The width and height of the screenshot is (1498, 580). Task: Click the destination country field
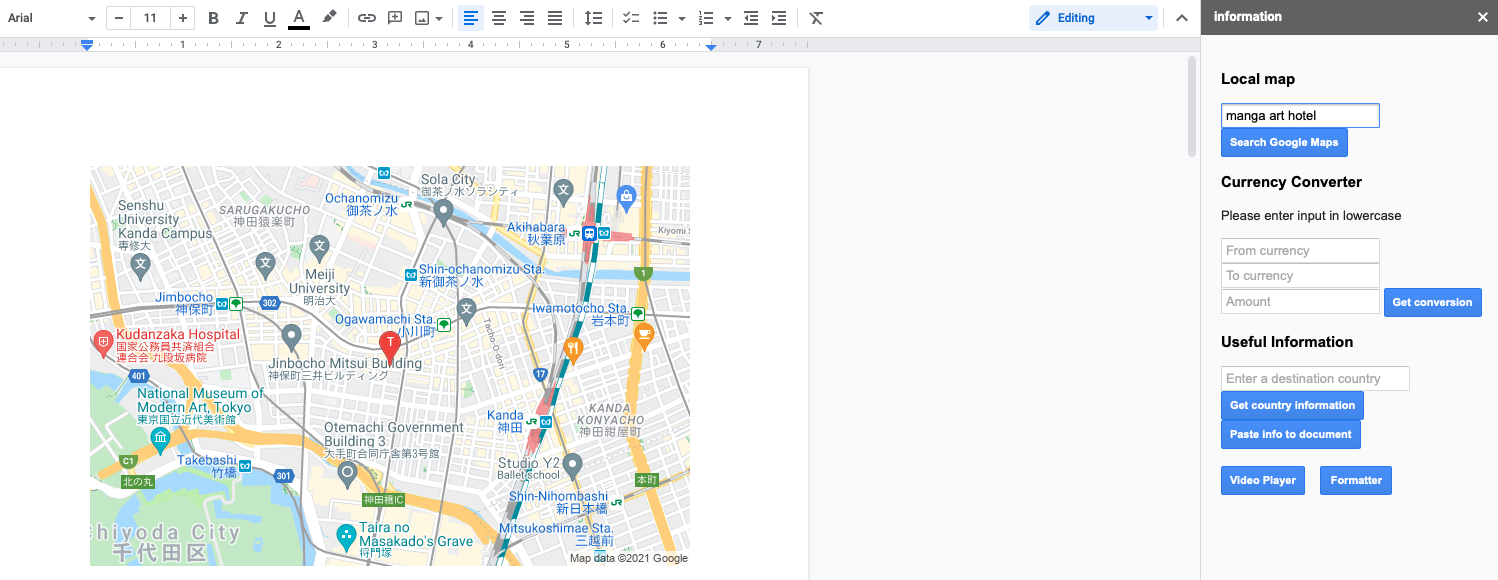coord(1315,379)
